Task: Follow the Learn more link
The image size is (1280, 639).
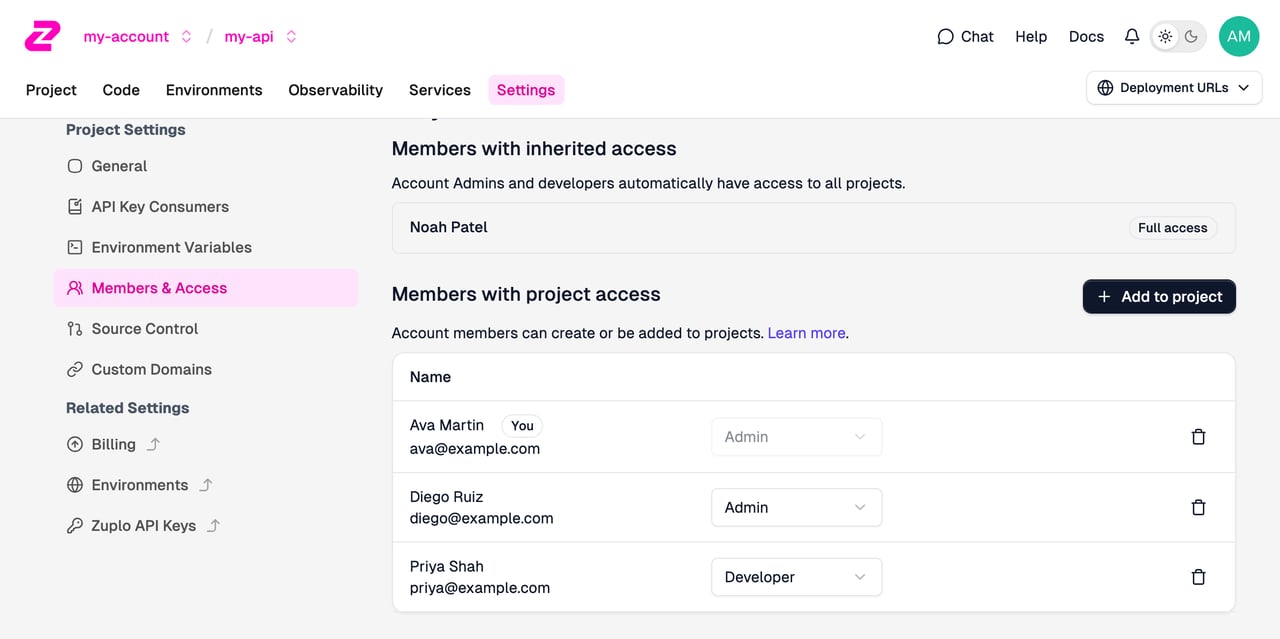Action: (806, 333)
